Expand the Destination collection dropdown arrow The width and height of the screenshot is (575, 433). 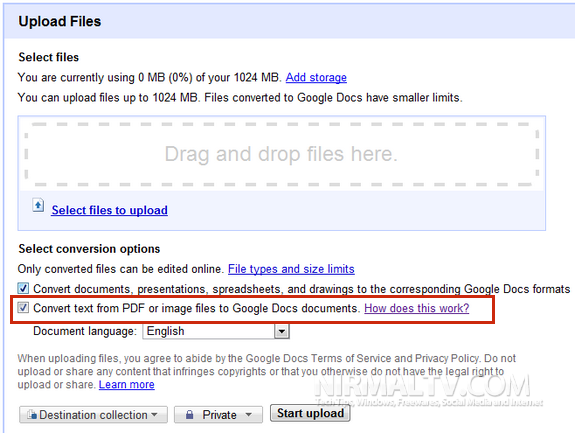click(x=154, y=415)
